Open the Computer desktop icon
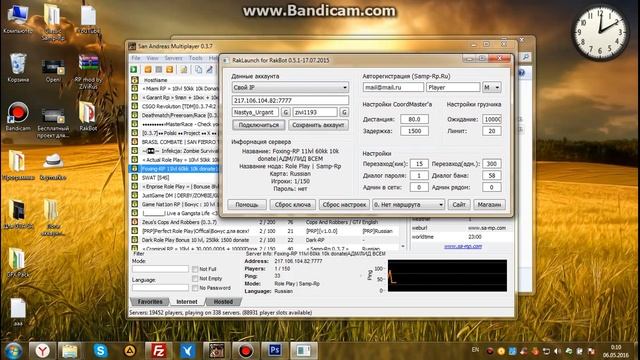The image size is (640, 360). 18,19
